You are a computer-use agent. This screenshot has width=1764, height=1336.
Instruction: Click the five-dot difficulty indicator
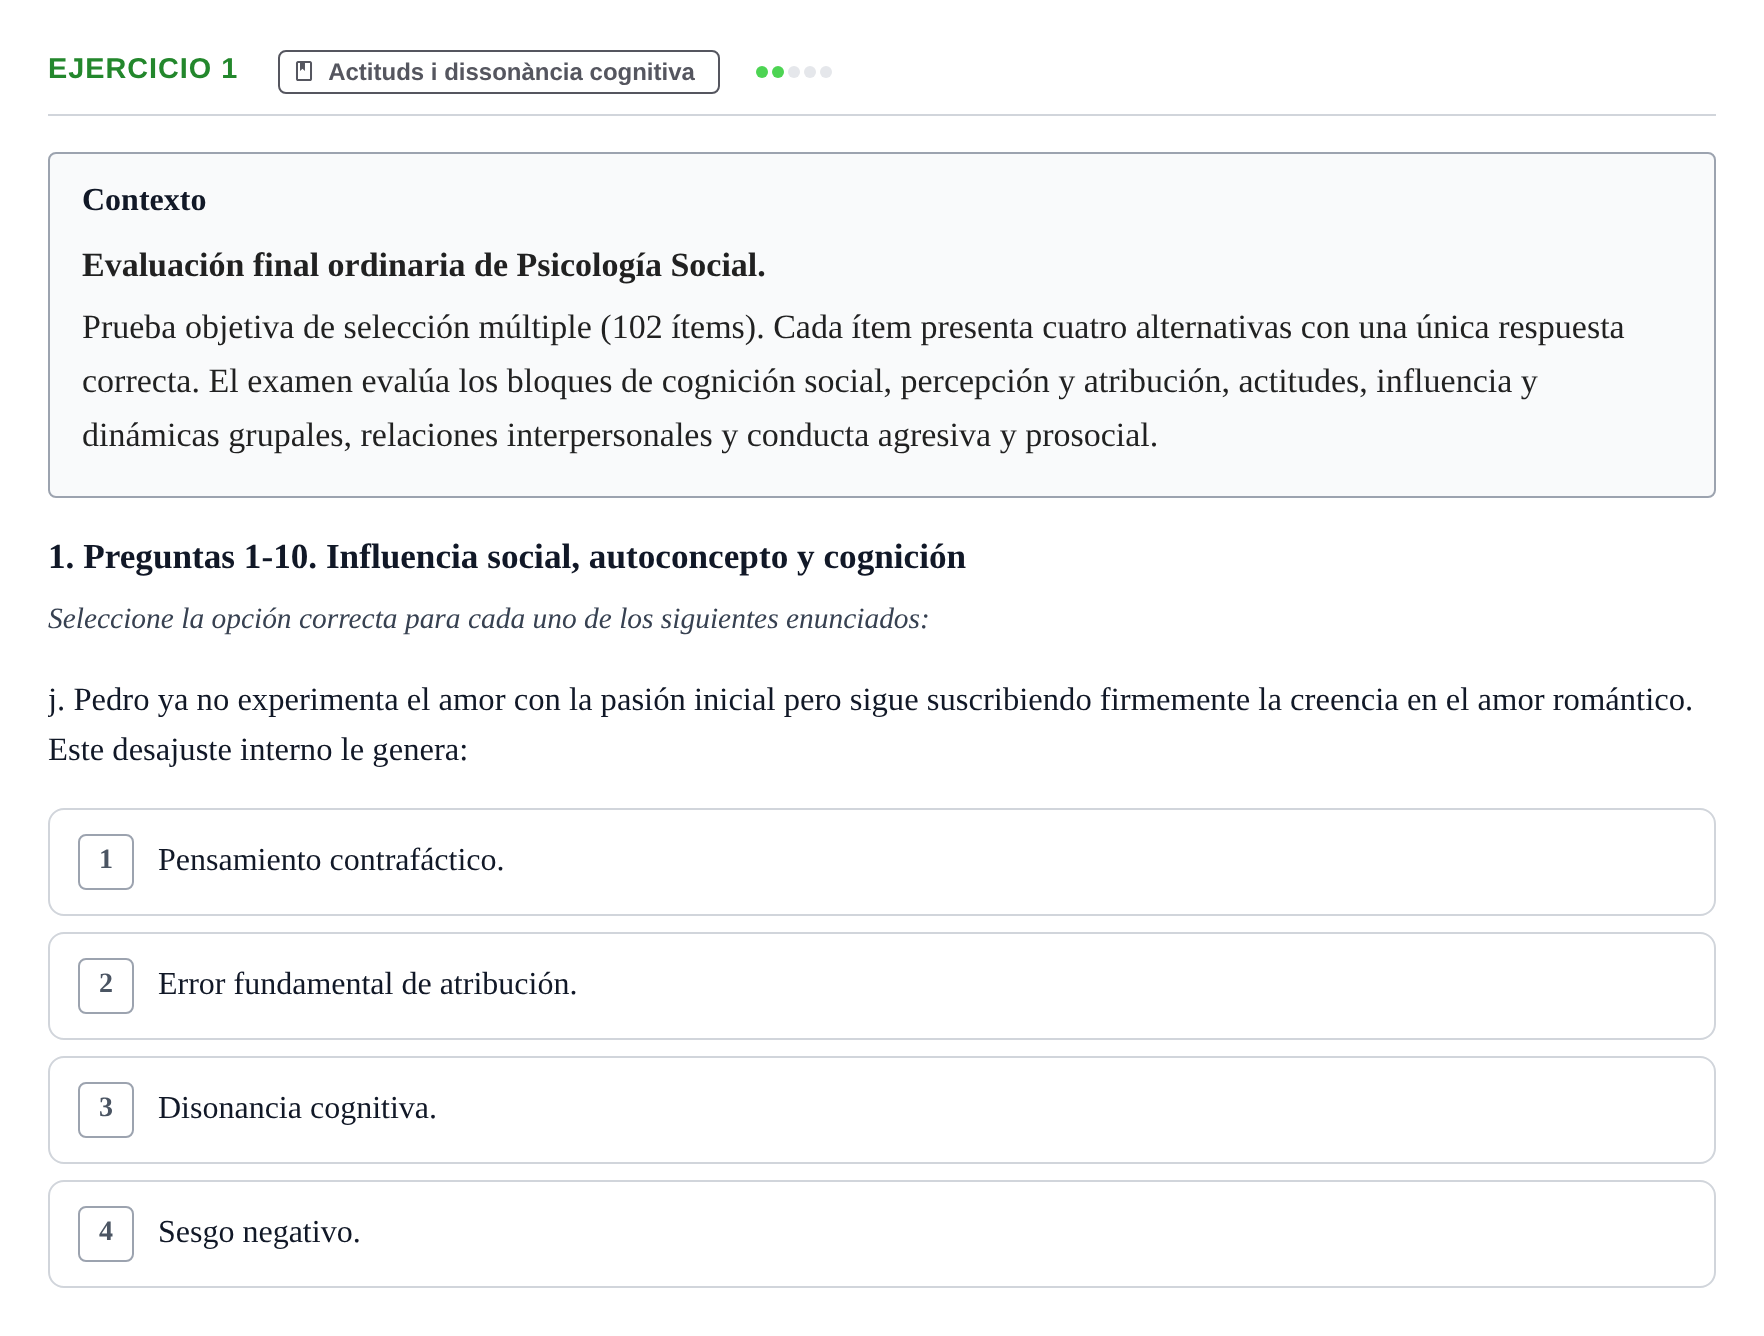tap(794, 72)
